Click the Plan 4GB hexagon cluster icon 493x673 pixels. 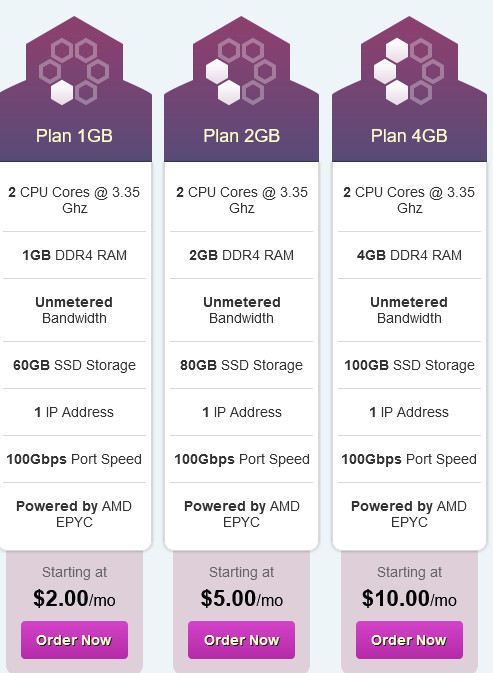408,71
